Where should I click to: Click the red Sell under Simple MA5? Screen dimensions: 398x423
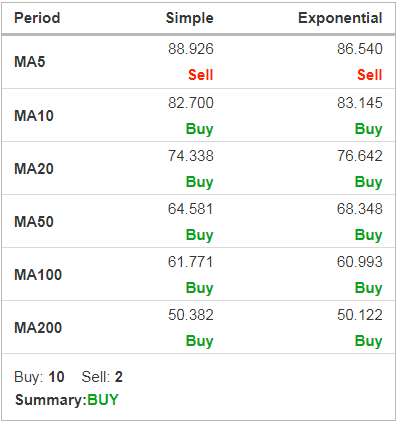tap(200, 75)
